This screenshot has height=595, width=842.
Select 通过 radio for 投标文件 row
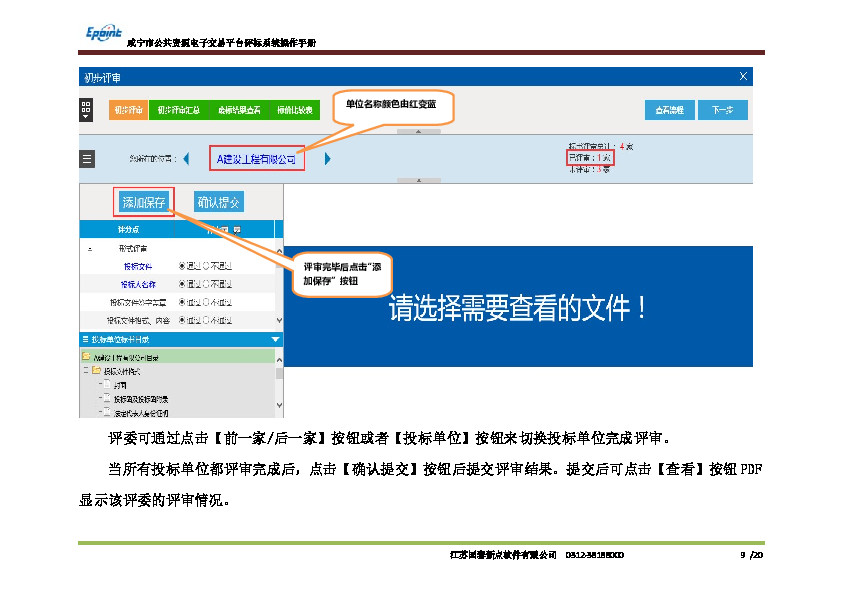[182, 266]
